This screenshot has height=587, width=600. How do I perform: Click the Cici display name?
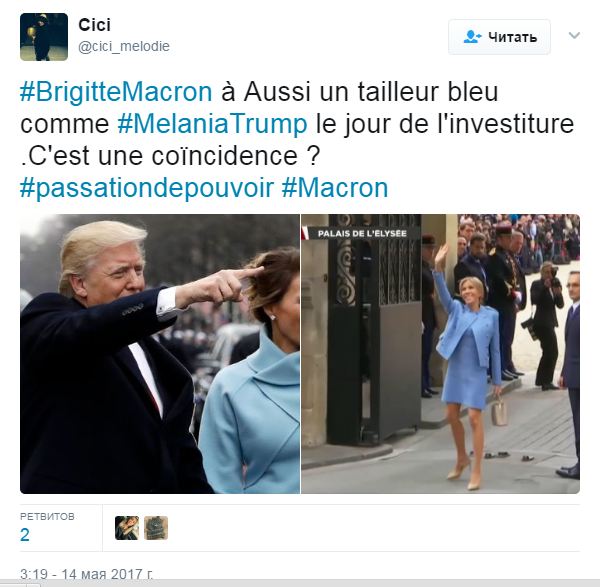95,25
